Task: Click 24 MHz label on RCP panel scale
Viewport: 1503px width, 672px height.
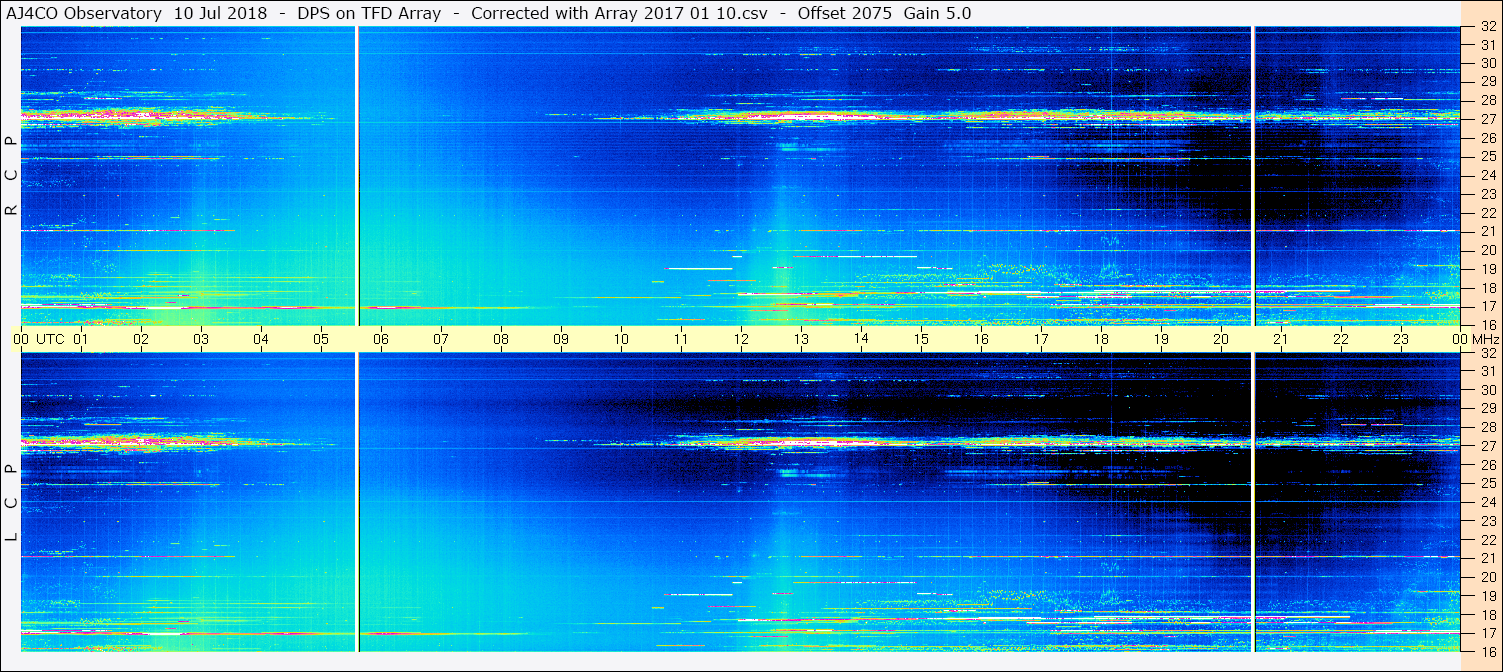Action: pyautogui.click(x=1487, y=175)
